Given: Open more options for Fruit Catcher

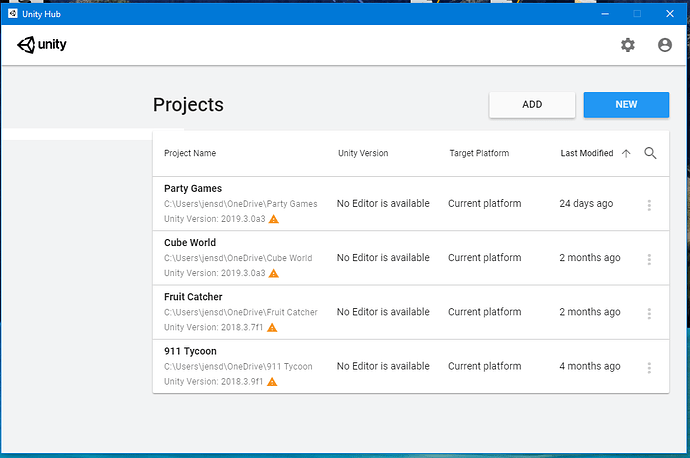Looking at the screenshot, I should 649,313.
